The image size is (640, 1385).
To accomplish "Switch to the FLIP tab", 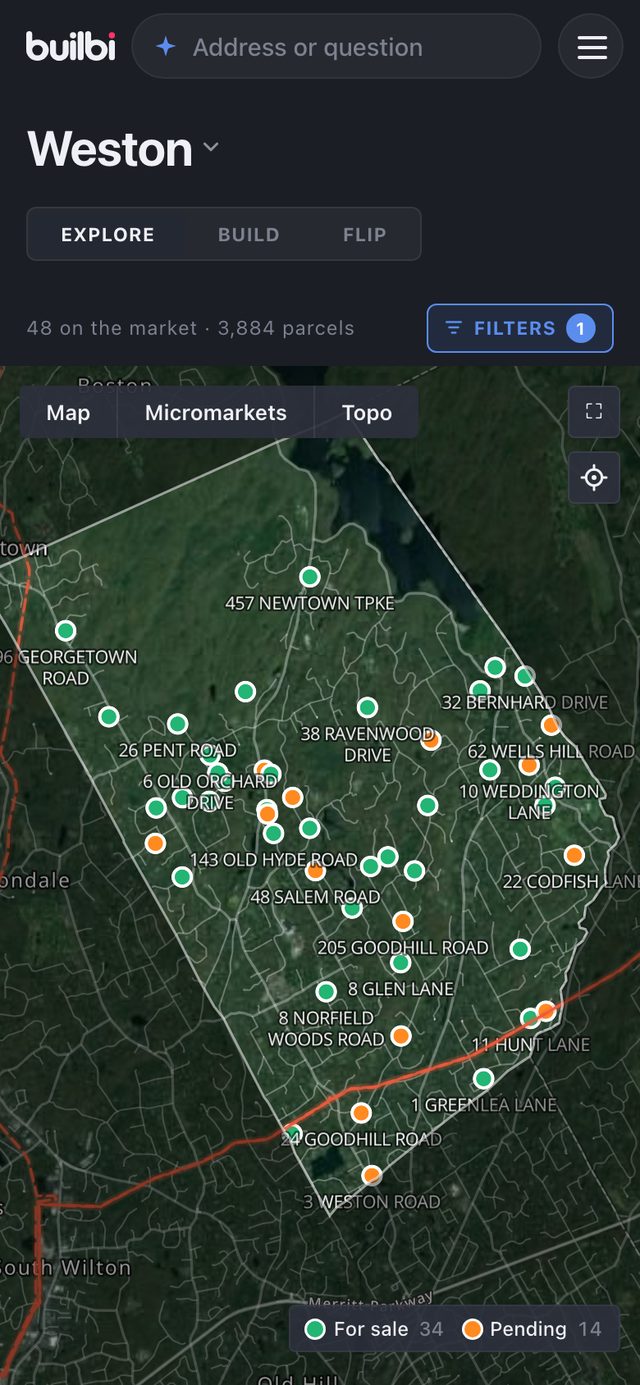I will [x=365, y=234].
